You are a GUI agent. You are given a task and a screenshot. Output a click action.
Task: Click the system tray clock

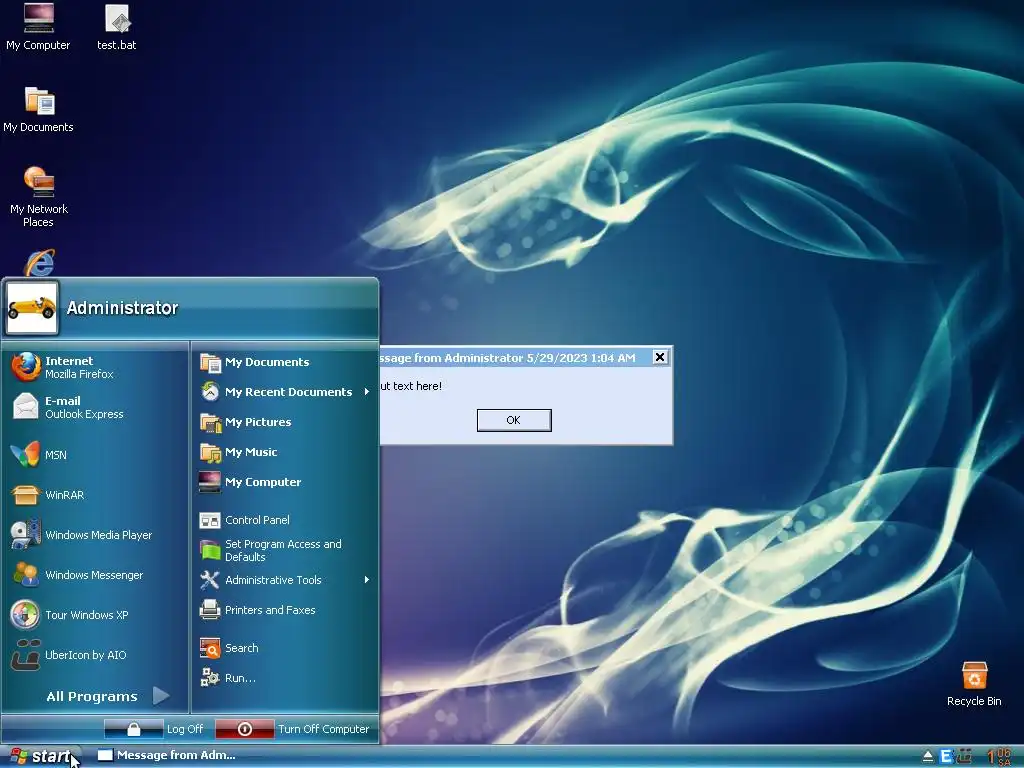coord(1000,756)
